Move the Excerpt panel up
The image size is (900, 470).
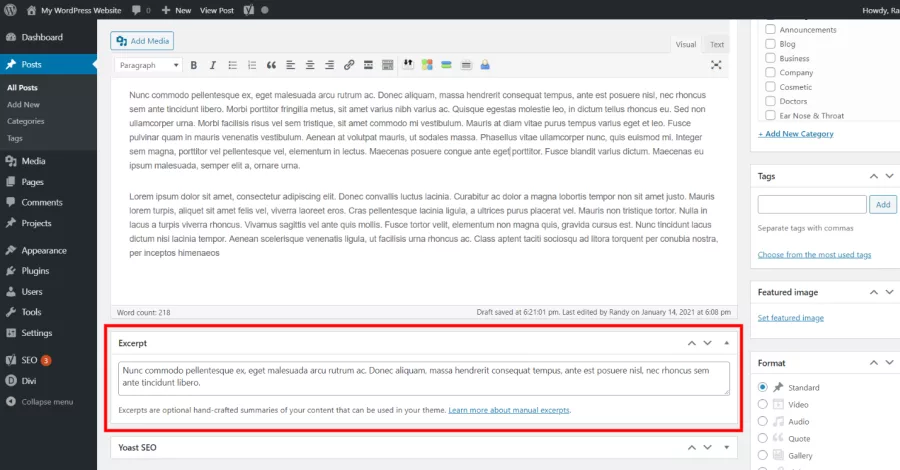click(x=692, y=343)
